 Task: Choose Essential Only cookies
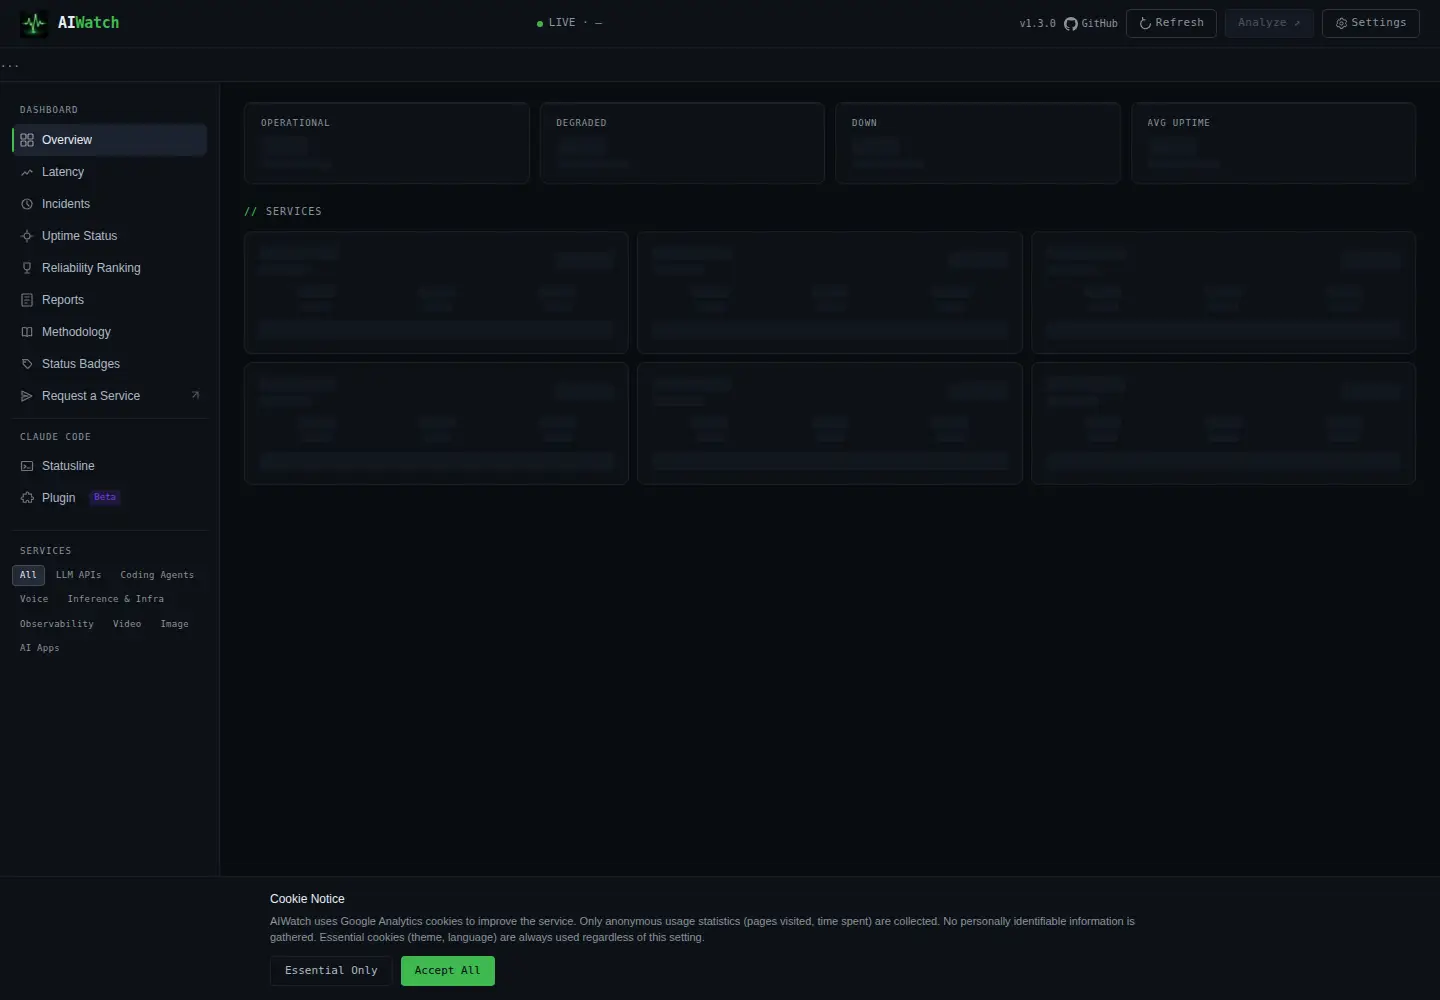[x=331, y=971]
